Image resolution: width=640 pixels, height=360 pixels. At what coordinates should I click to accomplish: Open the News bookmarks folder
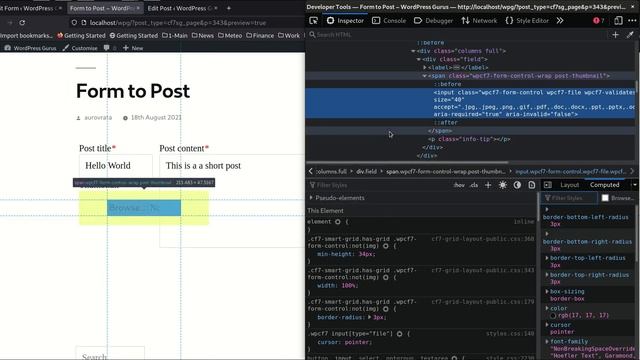(x=203, y=36)
